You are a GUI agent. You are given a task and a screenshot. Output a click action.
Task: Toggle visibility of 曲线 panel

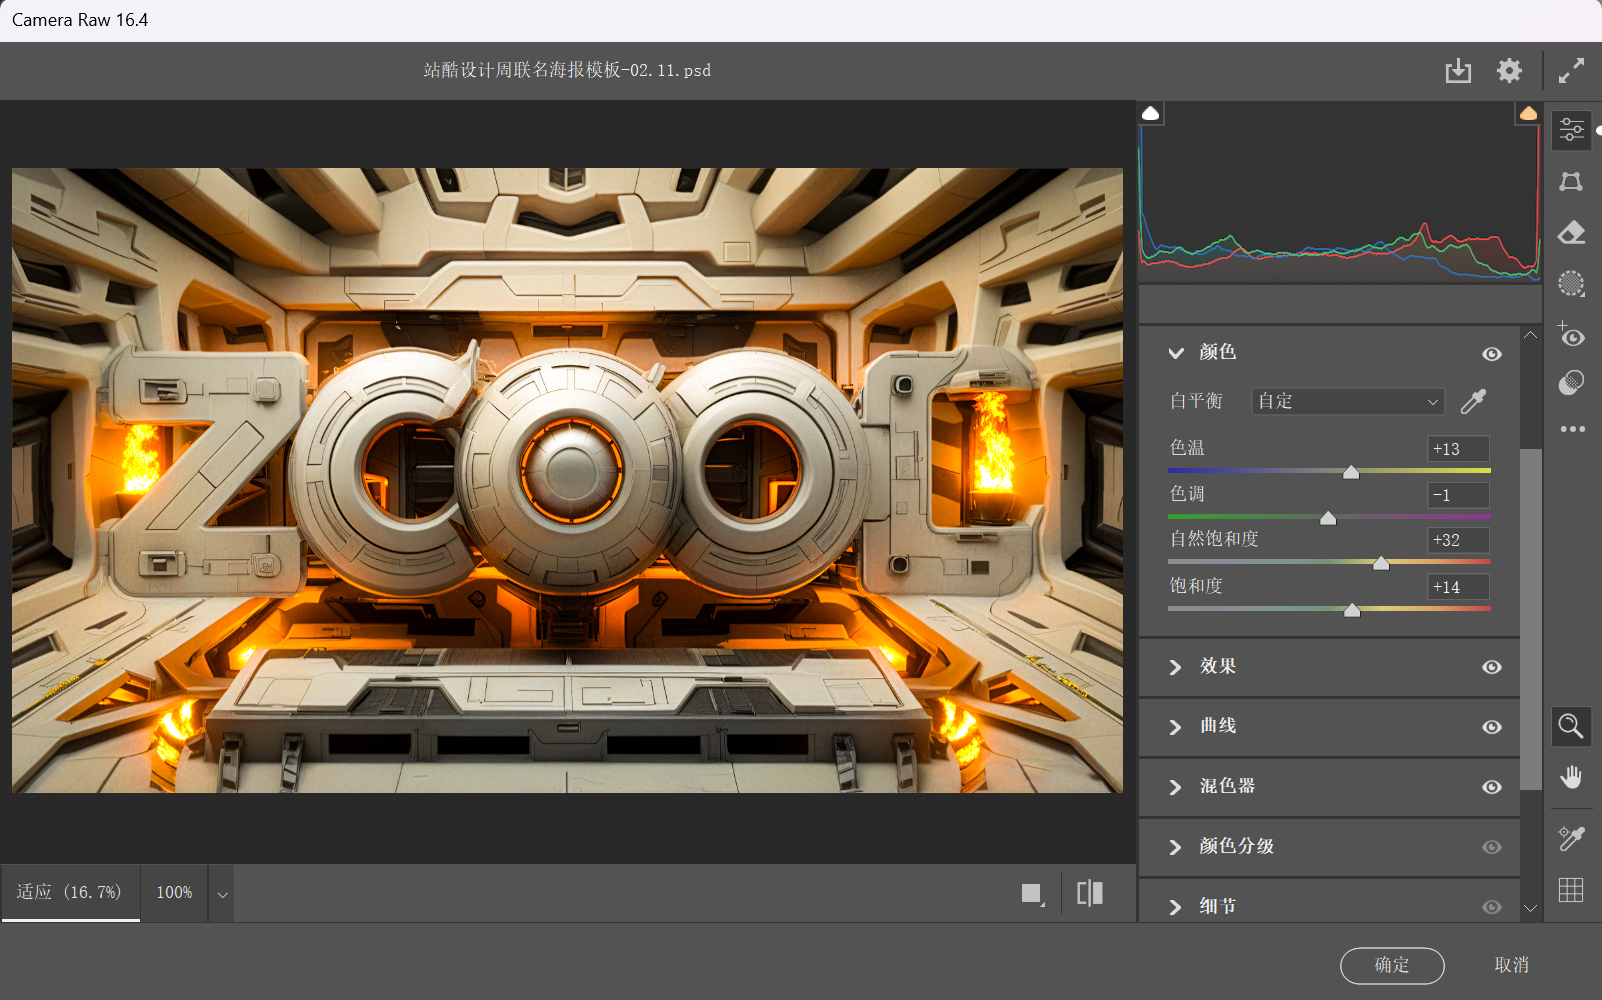pyautogui.click(x=1492, y=727)
